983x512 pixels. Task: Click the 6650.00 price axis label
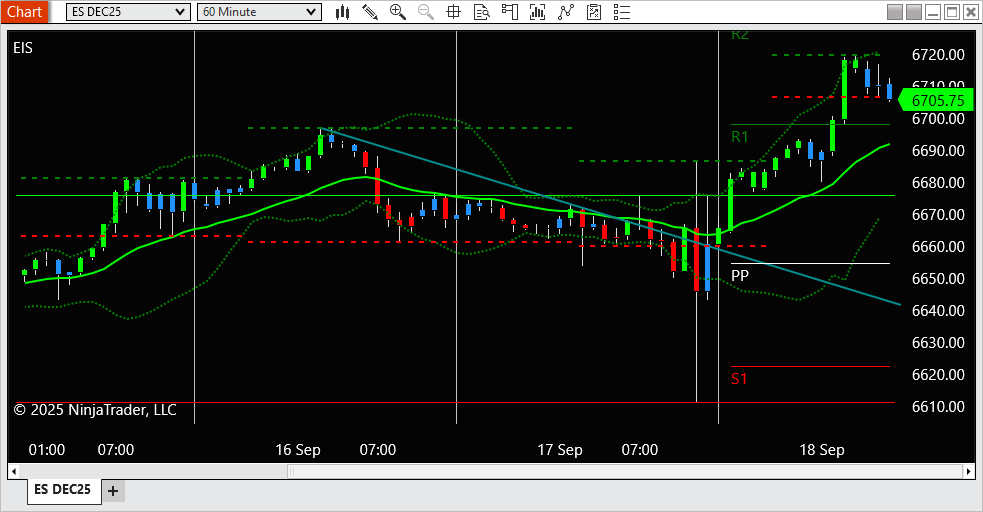pyautogui.click(x=938, y=278)
